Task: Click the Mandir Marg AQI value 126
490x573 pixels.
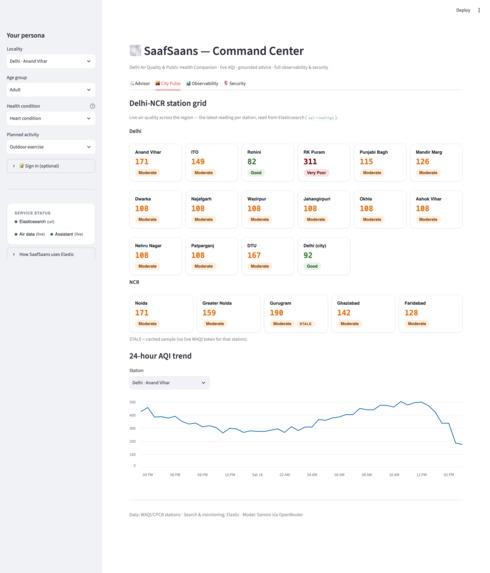Action: coord(422,162)
